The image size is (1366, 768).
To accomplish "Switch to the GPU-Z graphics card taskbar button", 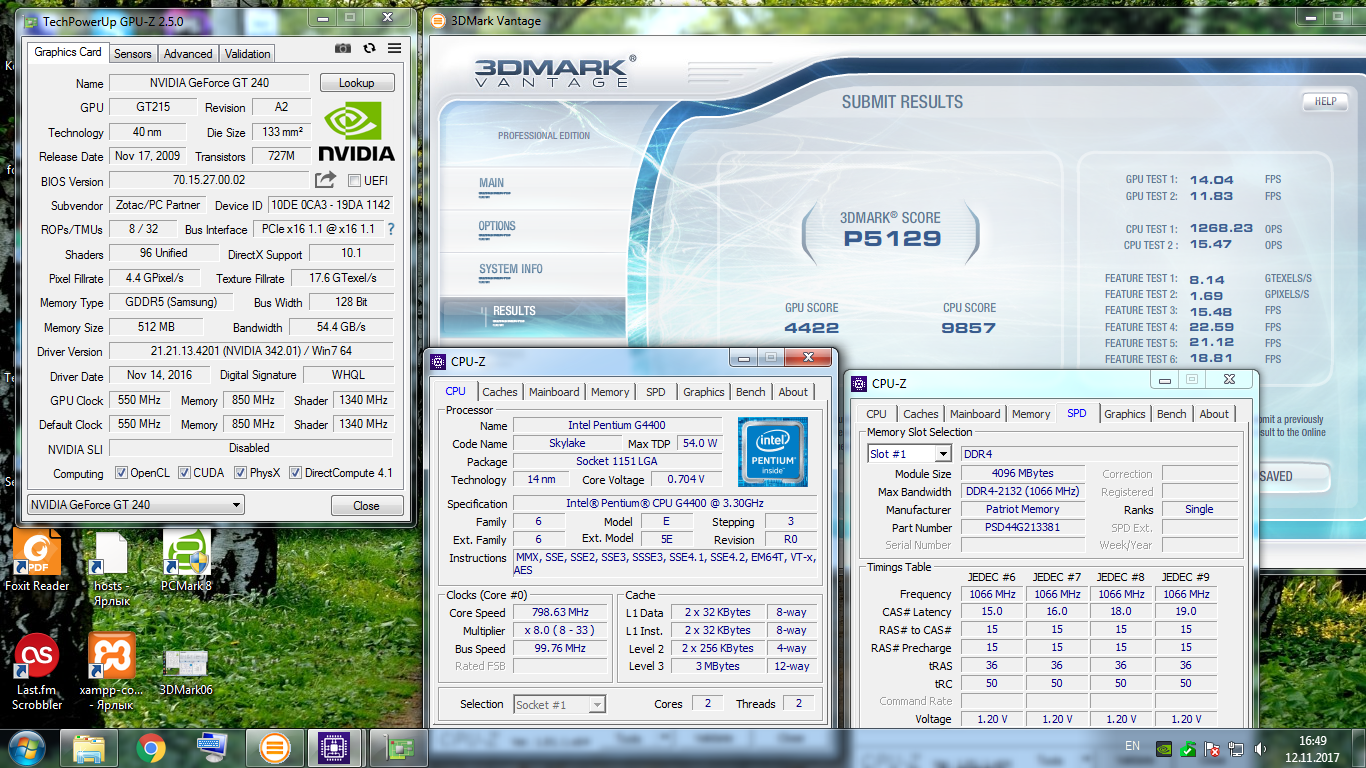I will [398, 747].
